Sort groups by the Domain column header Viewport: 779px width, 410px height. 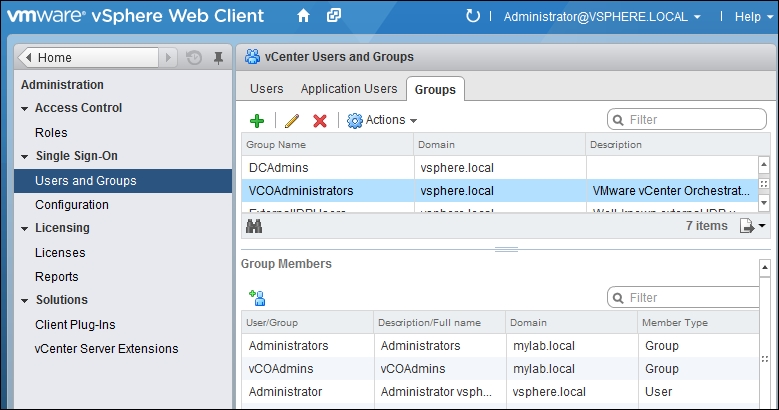pos(500,145)
